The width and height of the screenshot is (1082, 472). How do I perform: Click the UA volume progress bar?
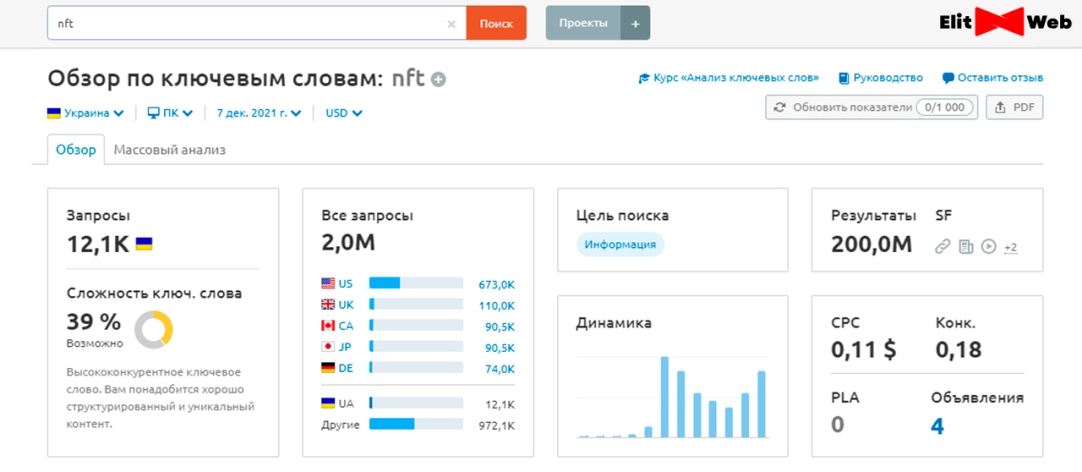[x=416, y=402]
